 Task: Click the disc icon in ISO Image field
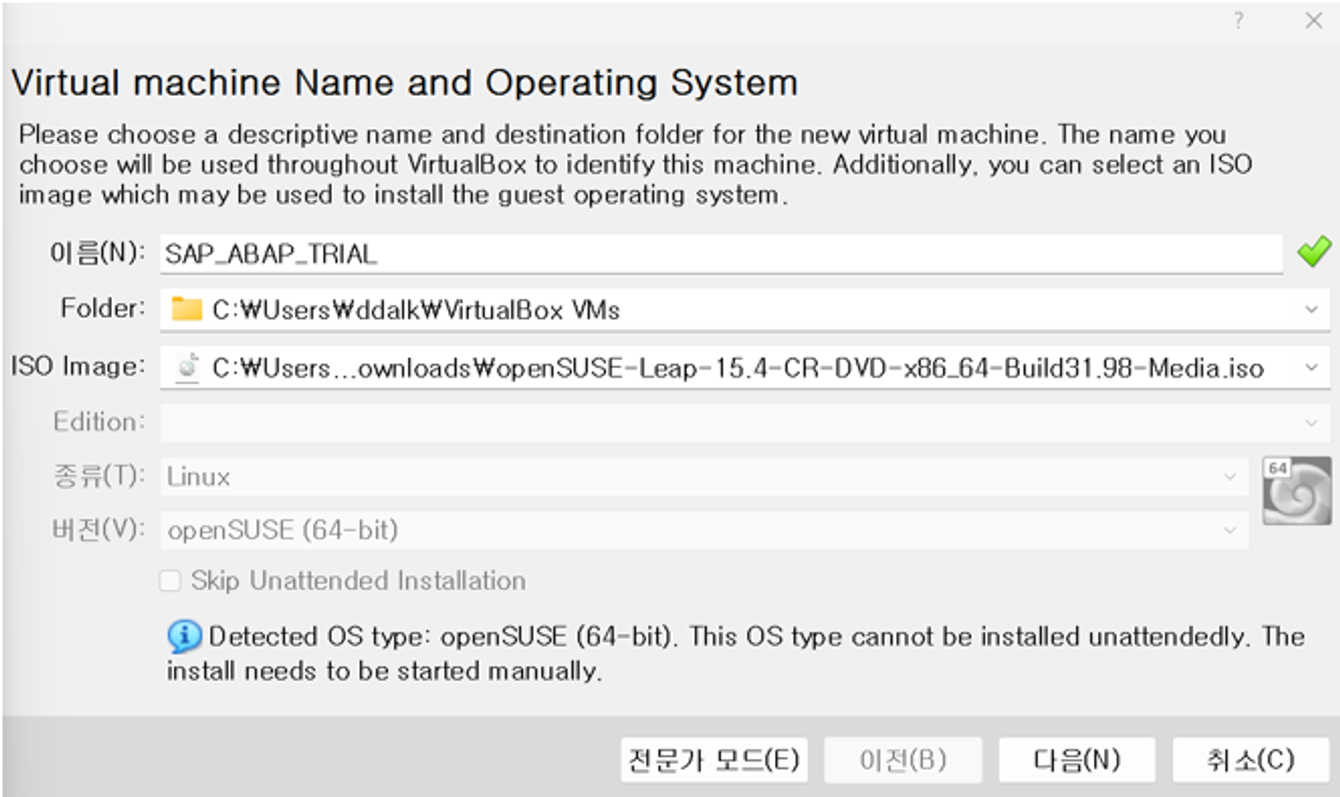click(x=187, y=367)
